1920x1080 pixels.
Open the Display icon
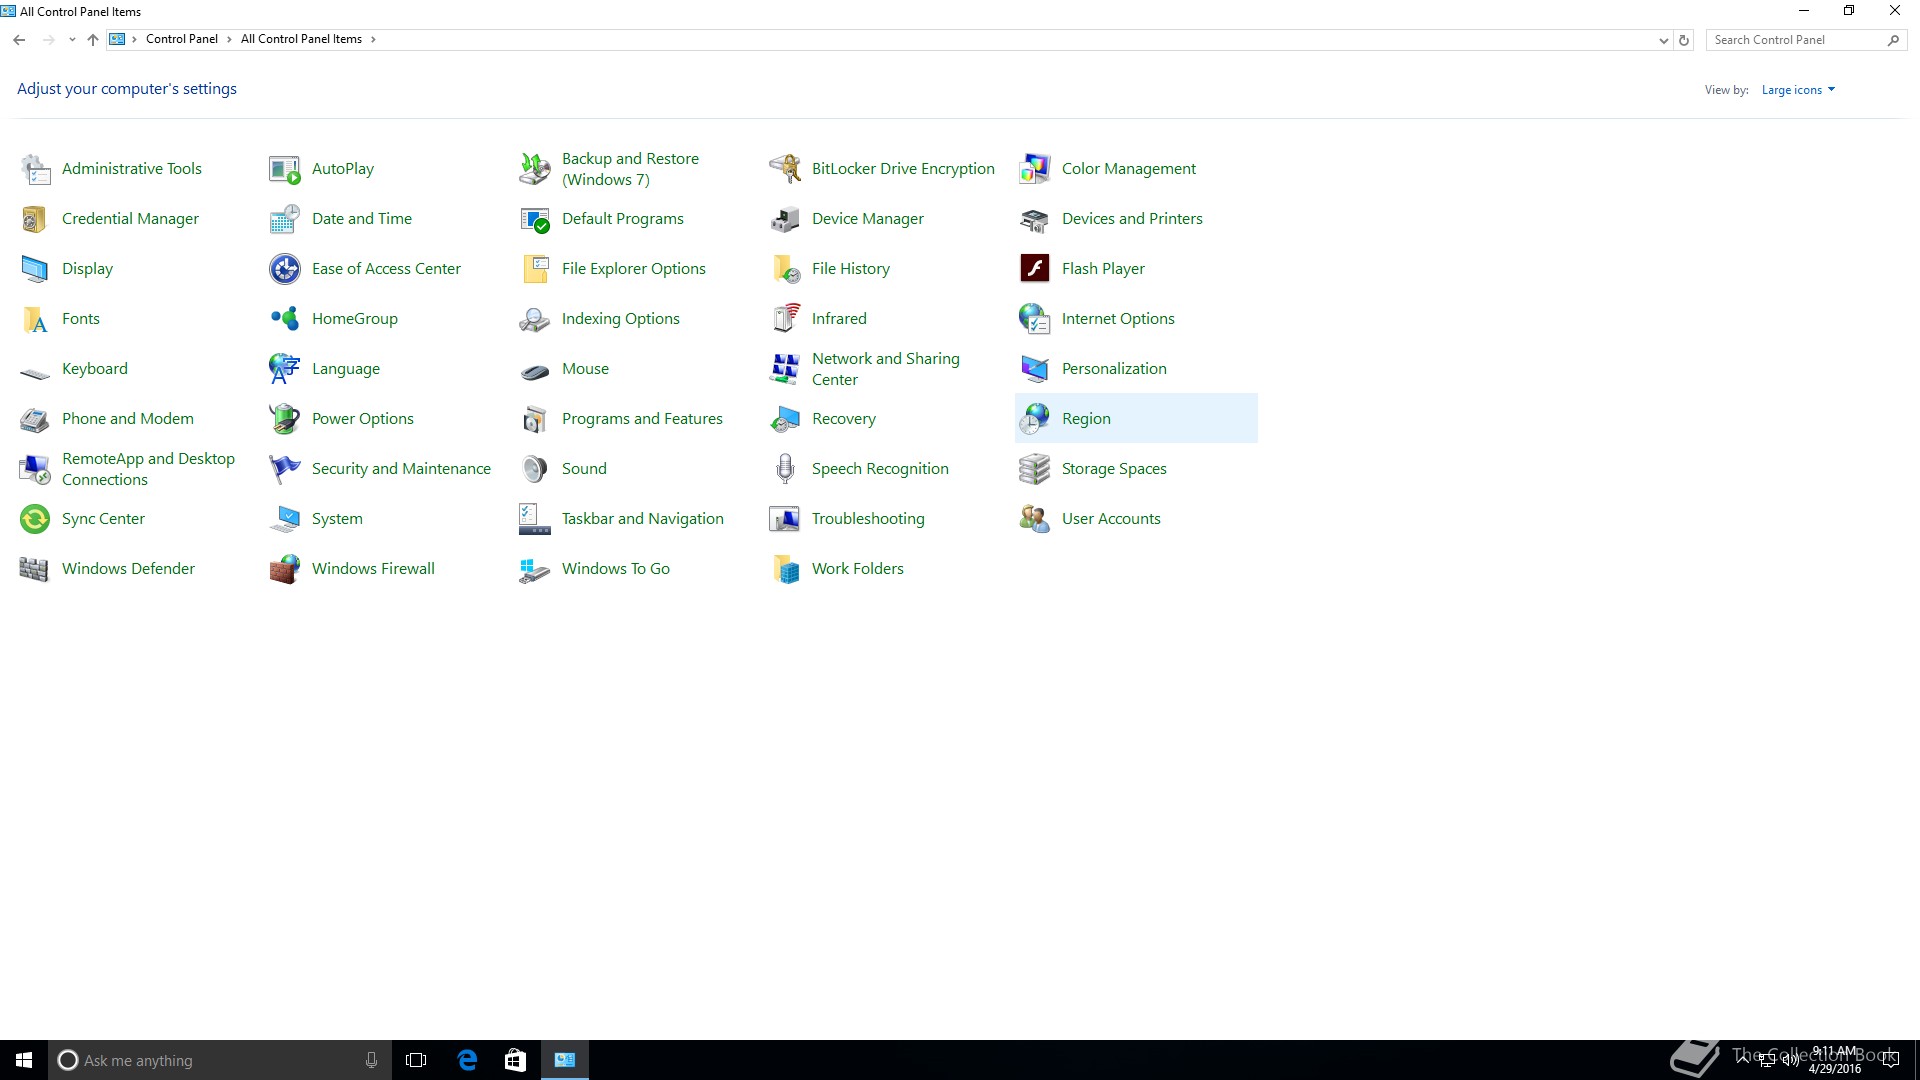point(35,269)
